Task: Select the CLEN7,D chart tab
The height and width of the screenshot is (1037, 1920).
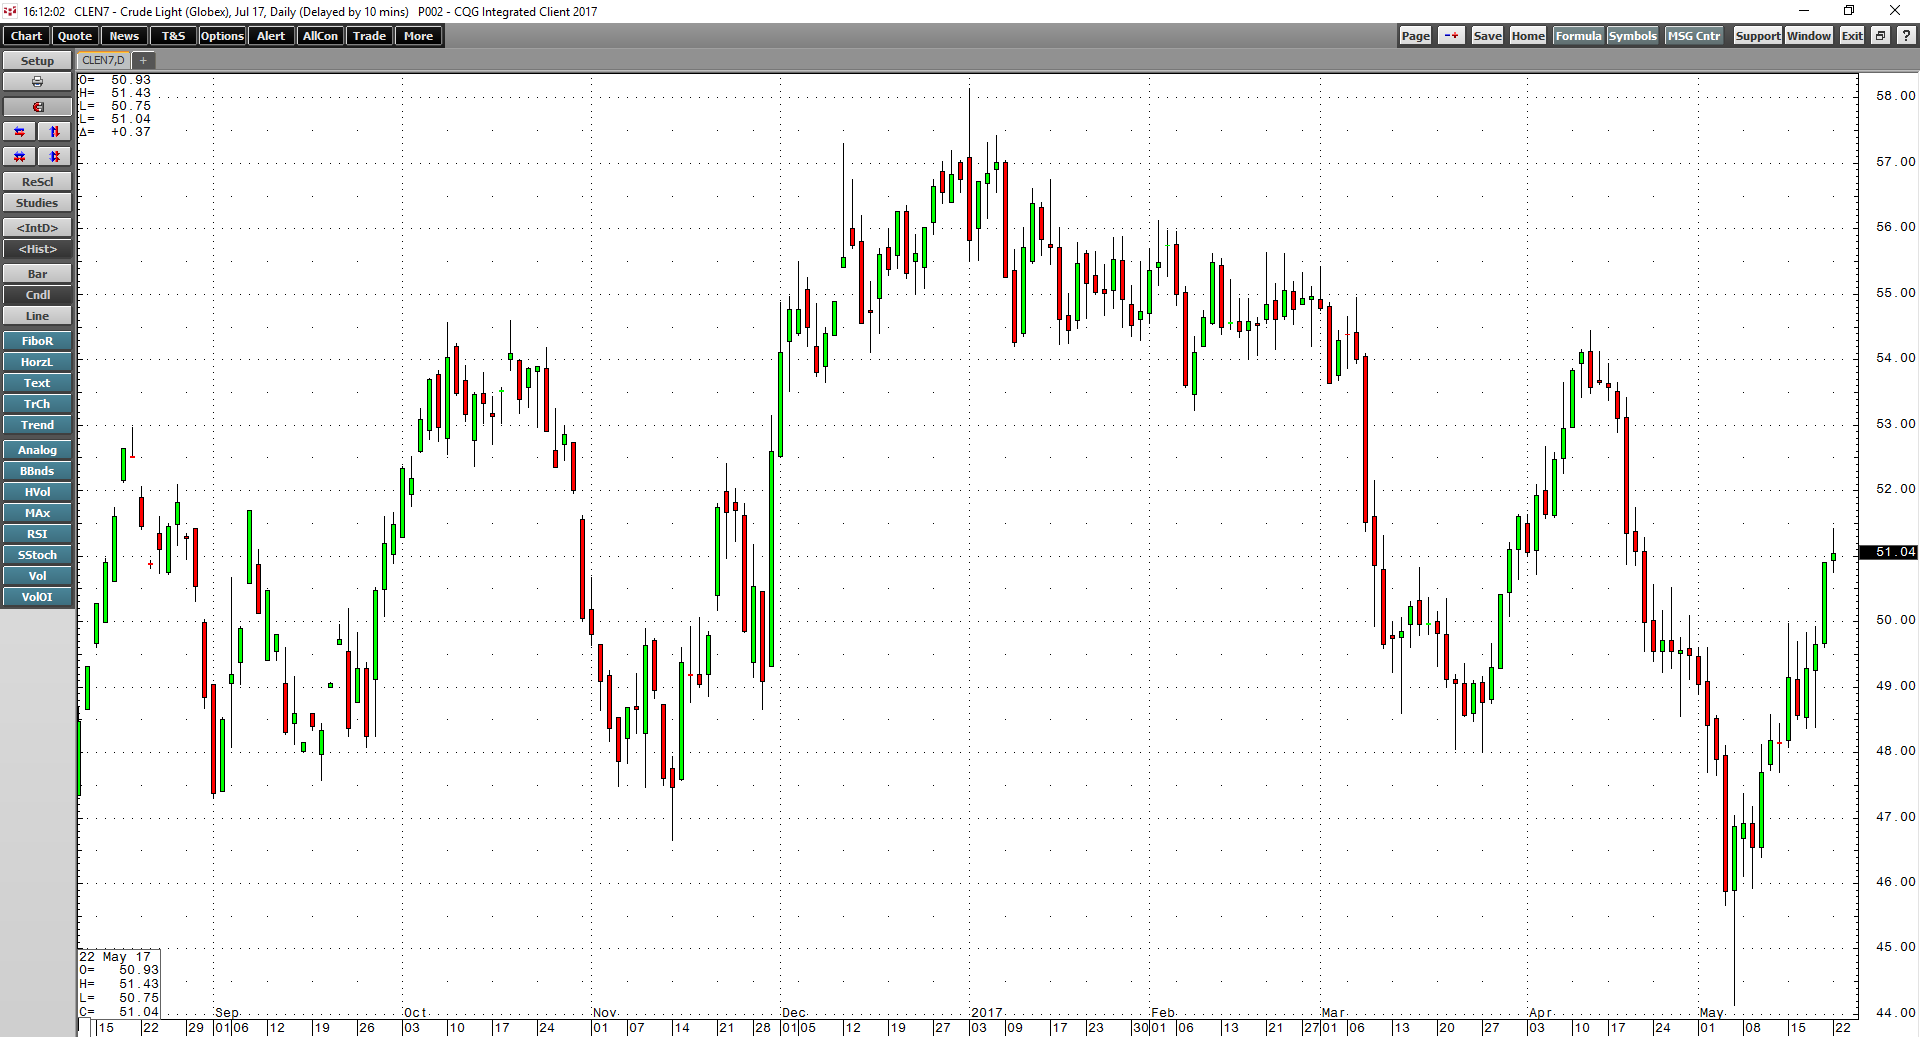Action: 102,60
